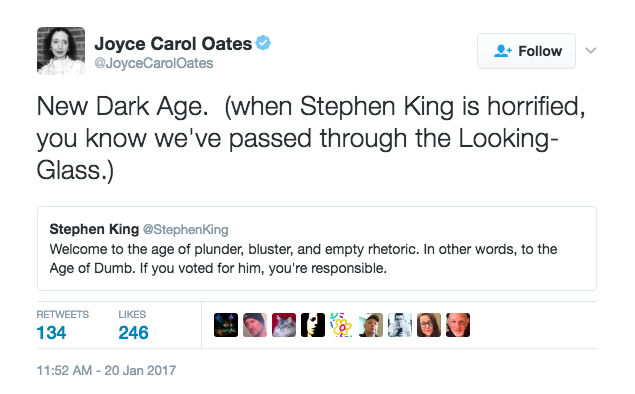Click the blue verified badge icon

click(x=263, y=43)
